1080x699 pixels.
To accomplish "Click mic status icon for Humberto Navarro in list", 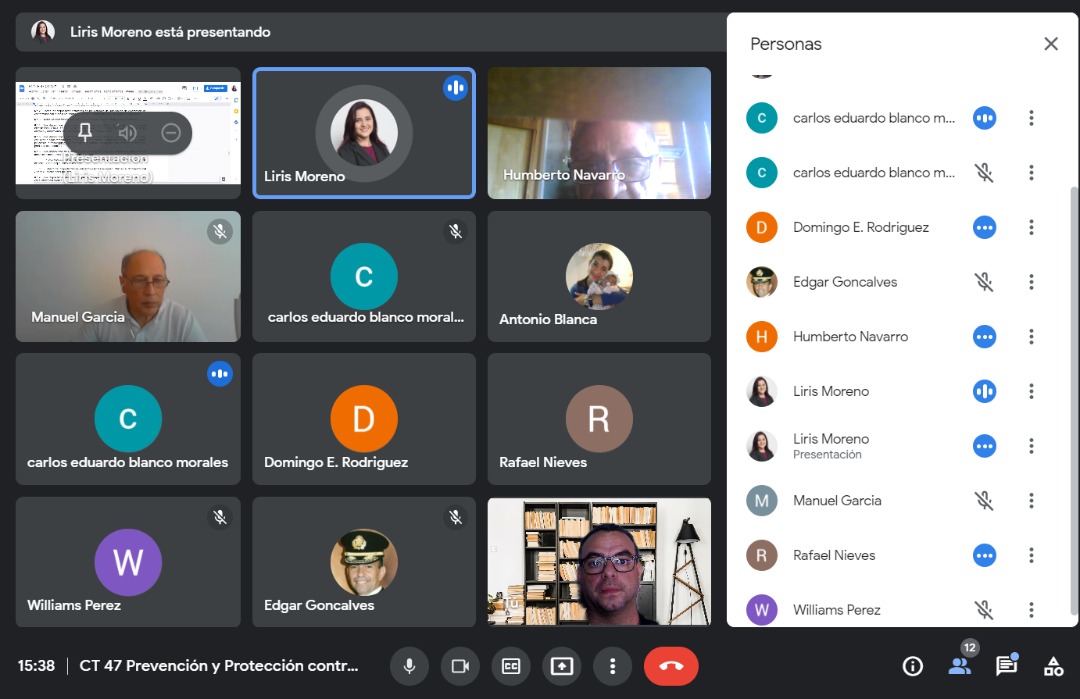I will point(984,337).
